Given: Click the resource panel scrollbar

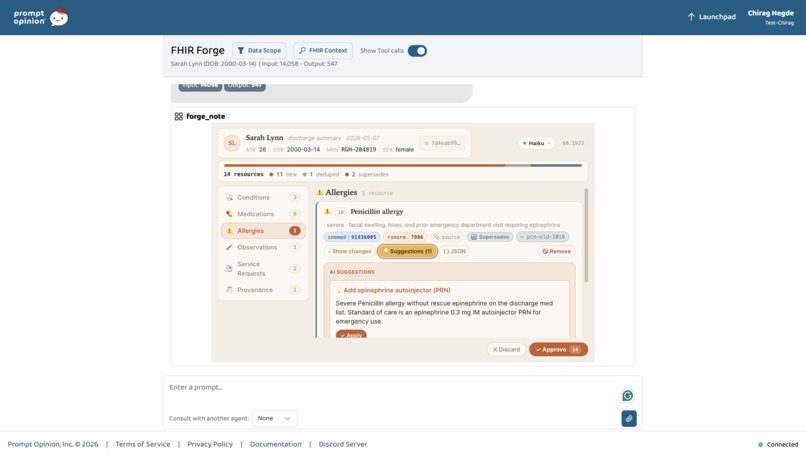Looking at the screenshot, I should (586, 235).
